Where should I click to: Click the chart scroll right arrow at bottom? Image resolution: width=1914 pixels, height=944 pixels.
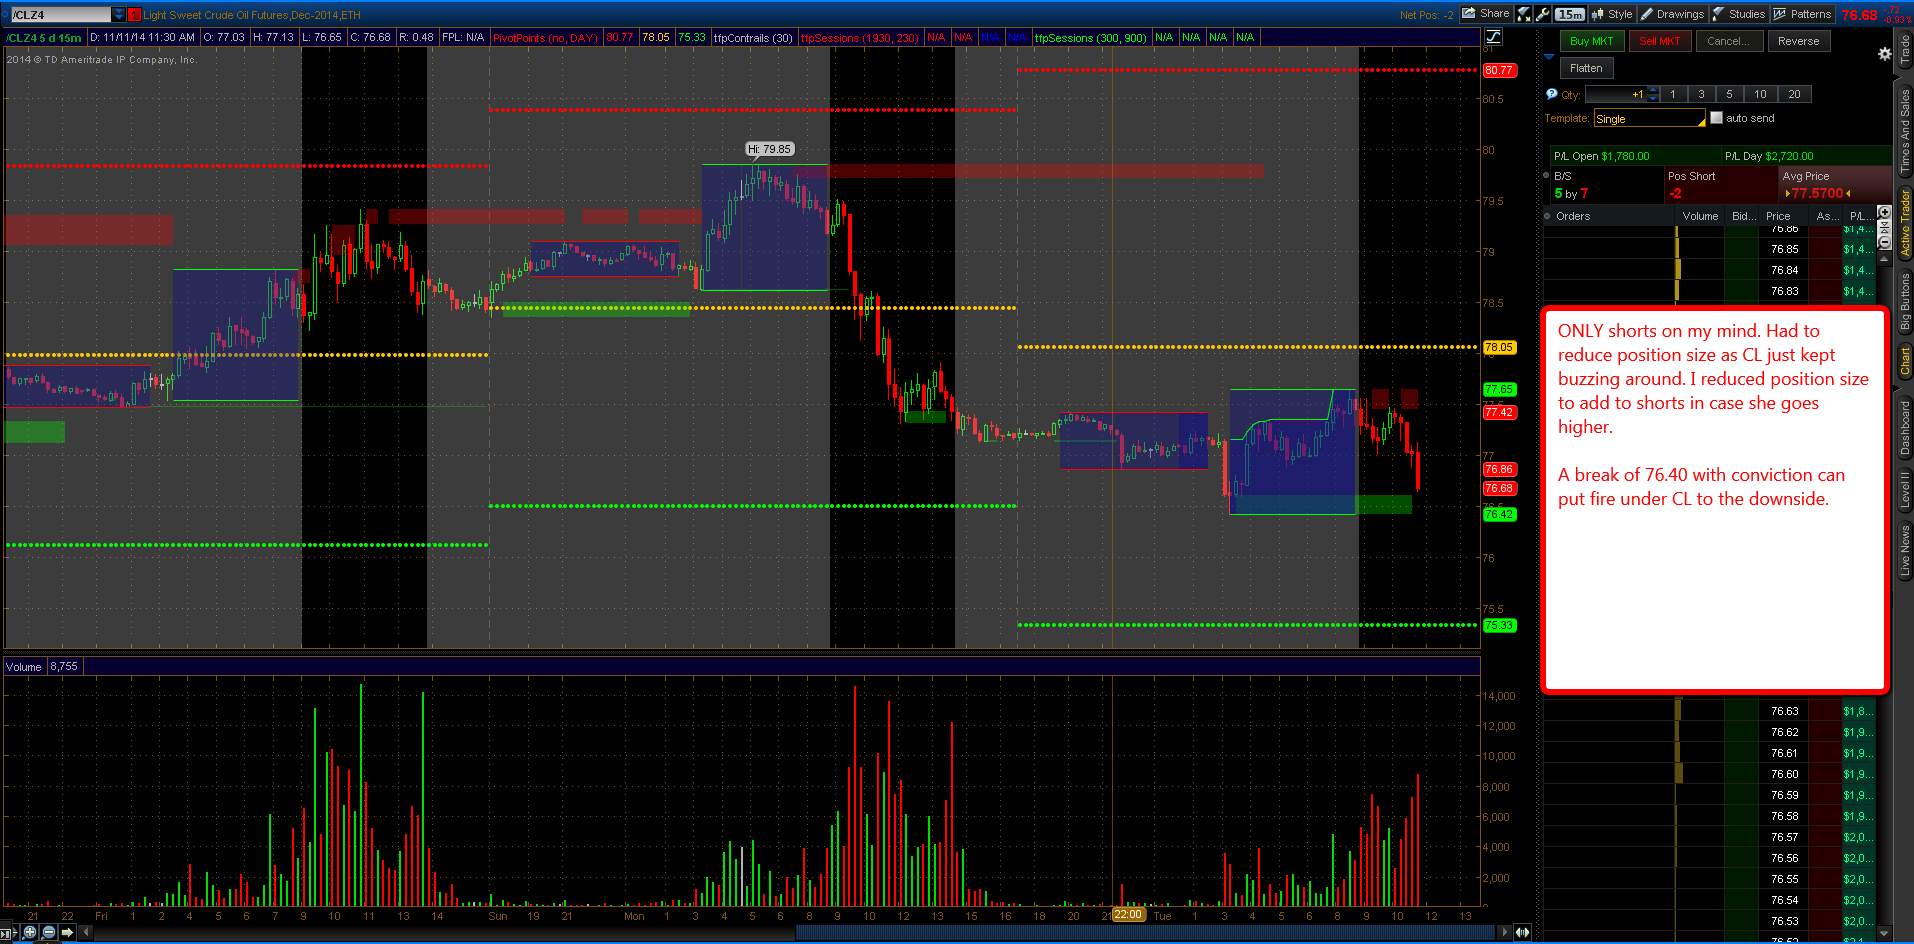coord(1505,932)
